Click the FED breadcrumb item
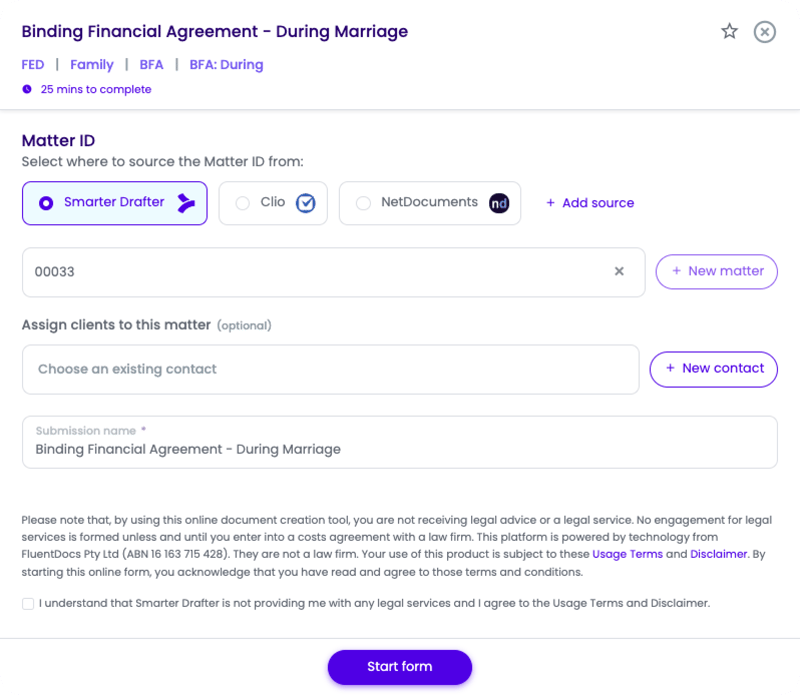This screenshot has height=695, width=800. [x=33, y=65]
